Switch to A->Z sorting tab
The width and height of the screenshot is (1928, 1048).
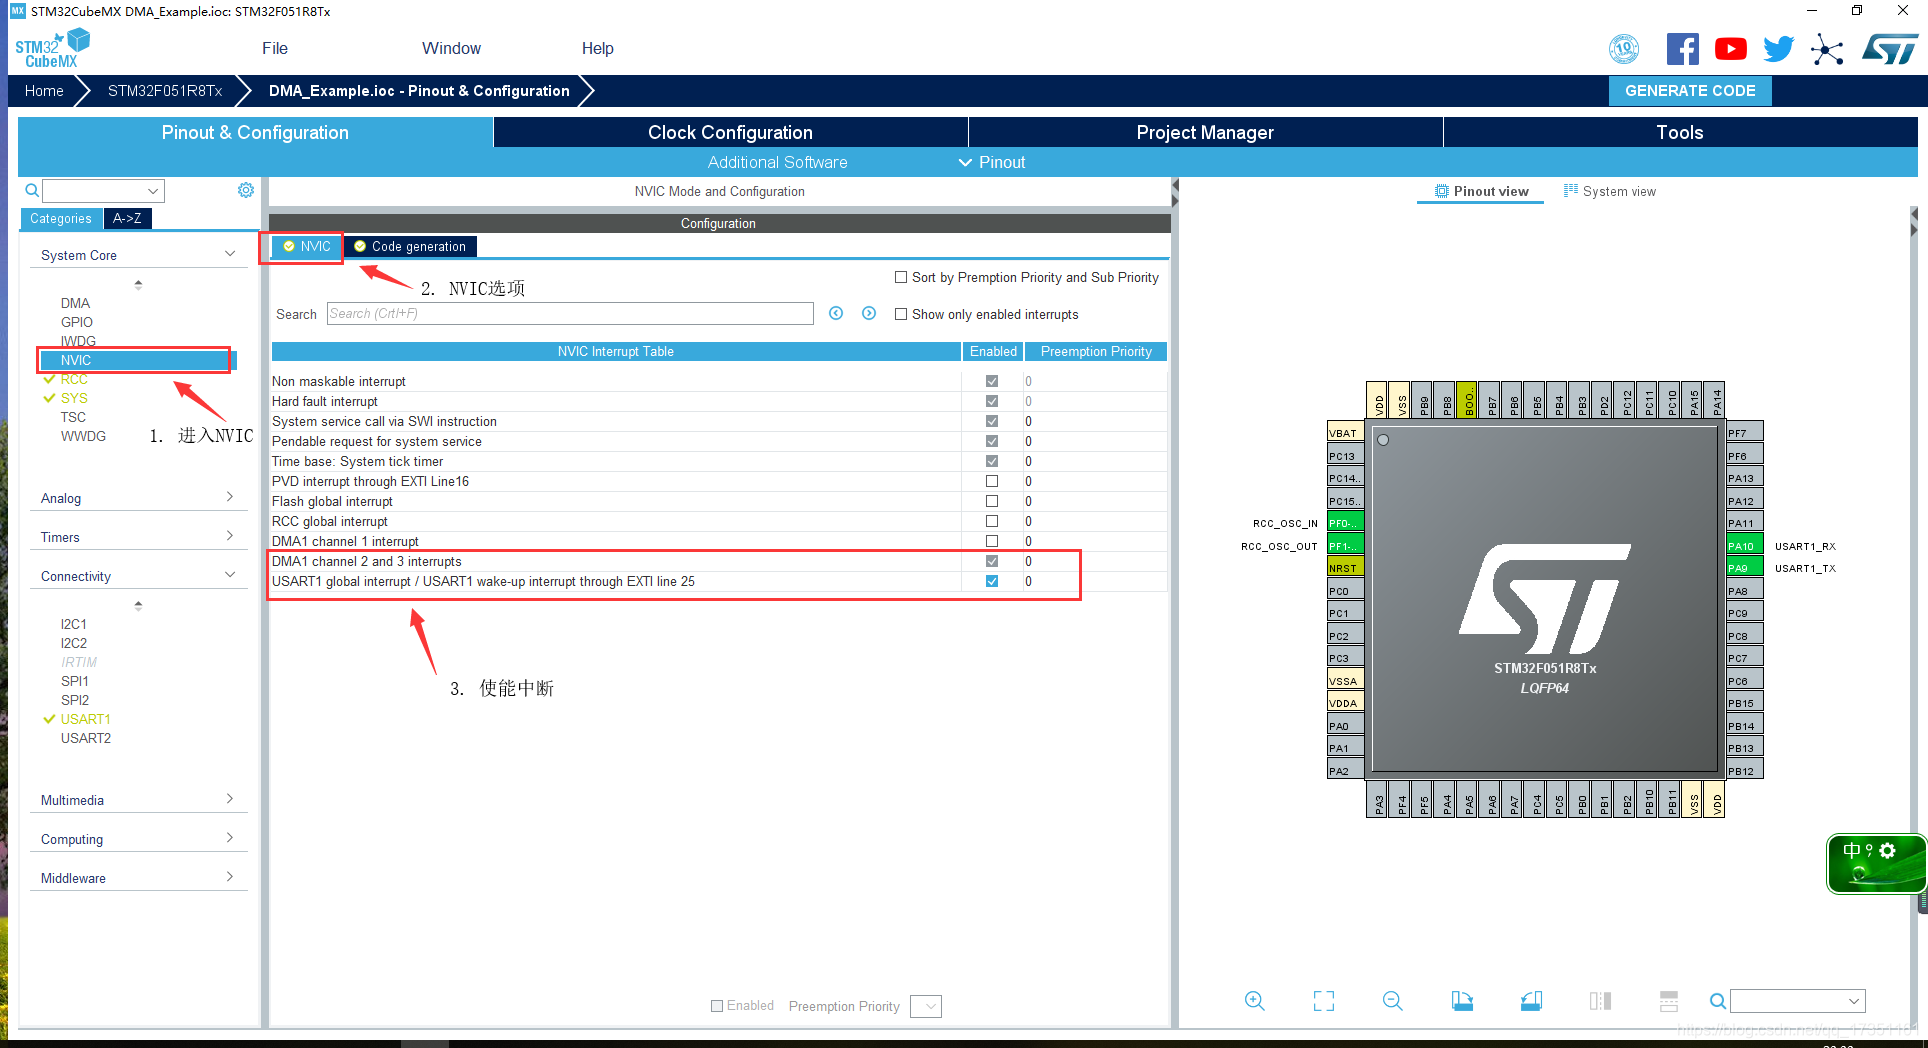[127, 218]
